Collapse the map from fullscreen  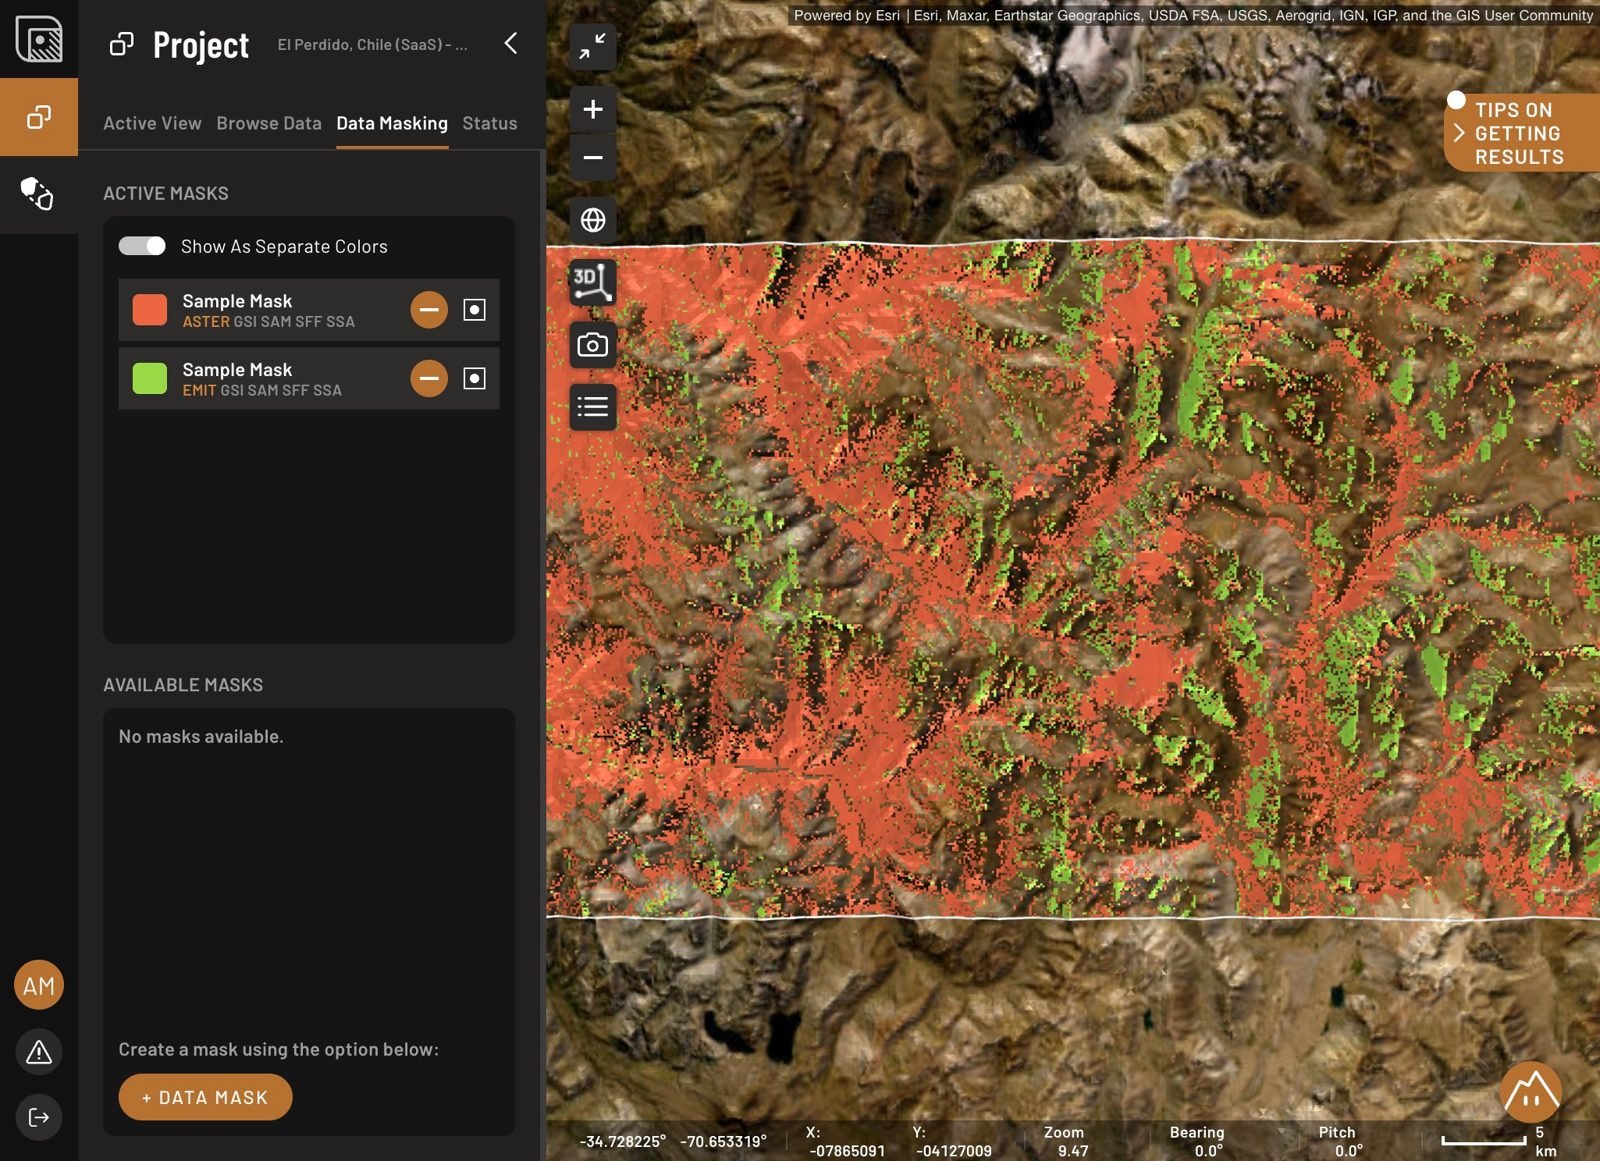tap(593, 46)
